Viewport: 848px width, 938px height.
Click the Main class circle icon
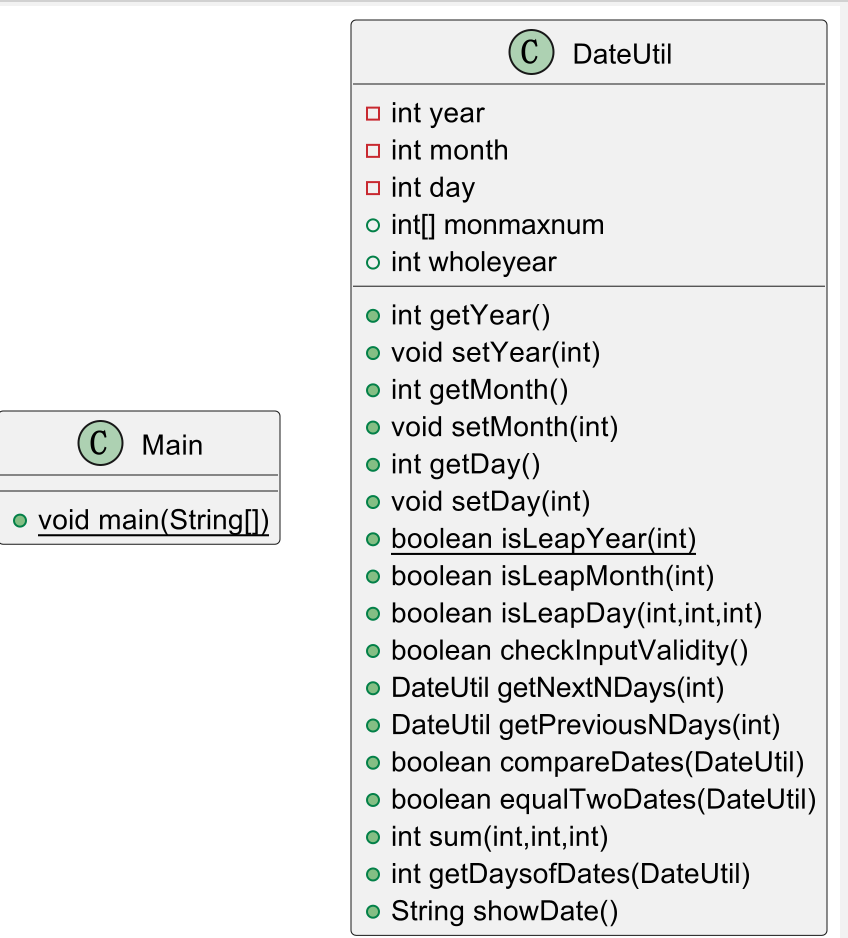click(100, 444)
